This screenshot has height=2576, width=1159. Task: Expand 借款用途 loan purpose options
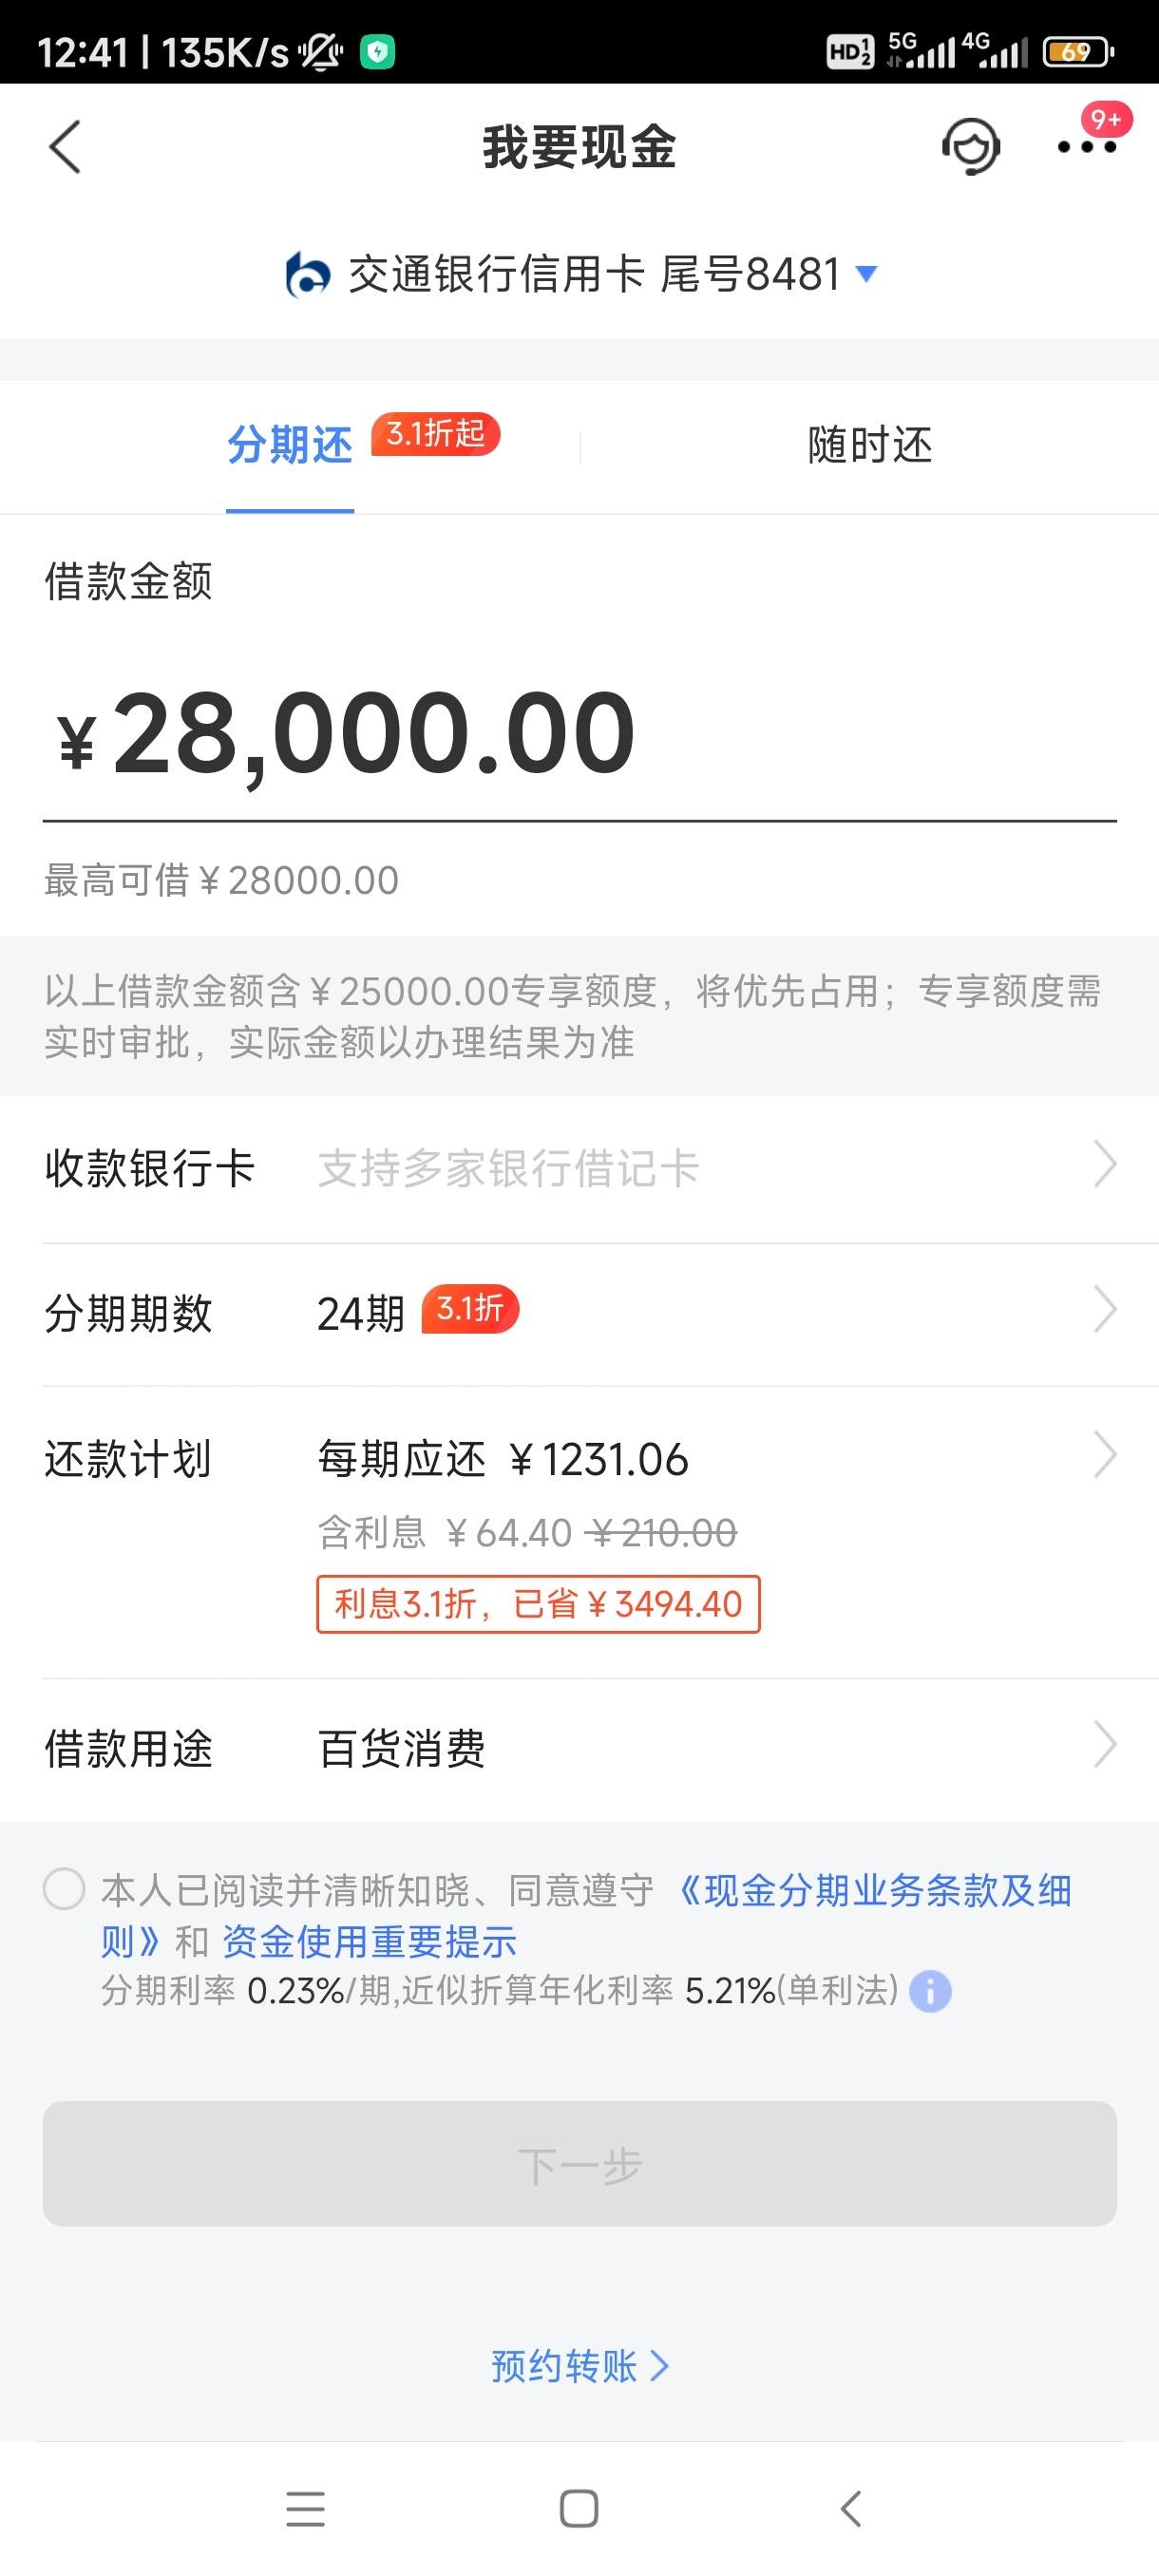(580, 1749)
